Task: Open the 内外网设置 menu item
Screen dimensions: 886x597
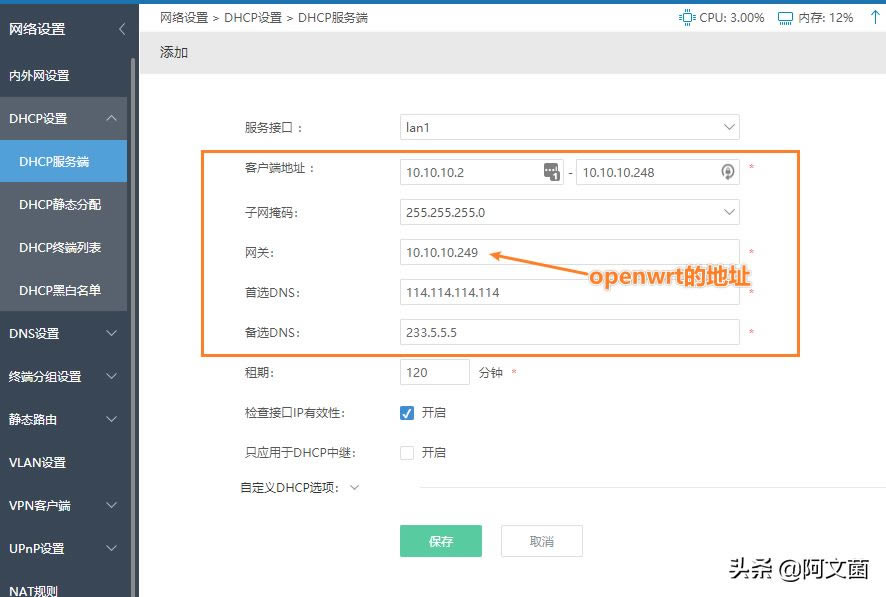Action: pyautogui.click(x=63, y=76)
